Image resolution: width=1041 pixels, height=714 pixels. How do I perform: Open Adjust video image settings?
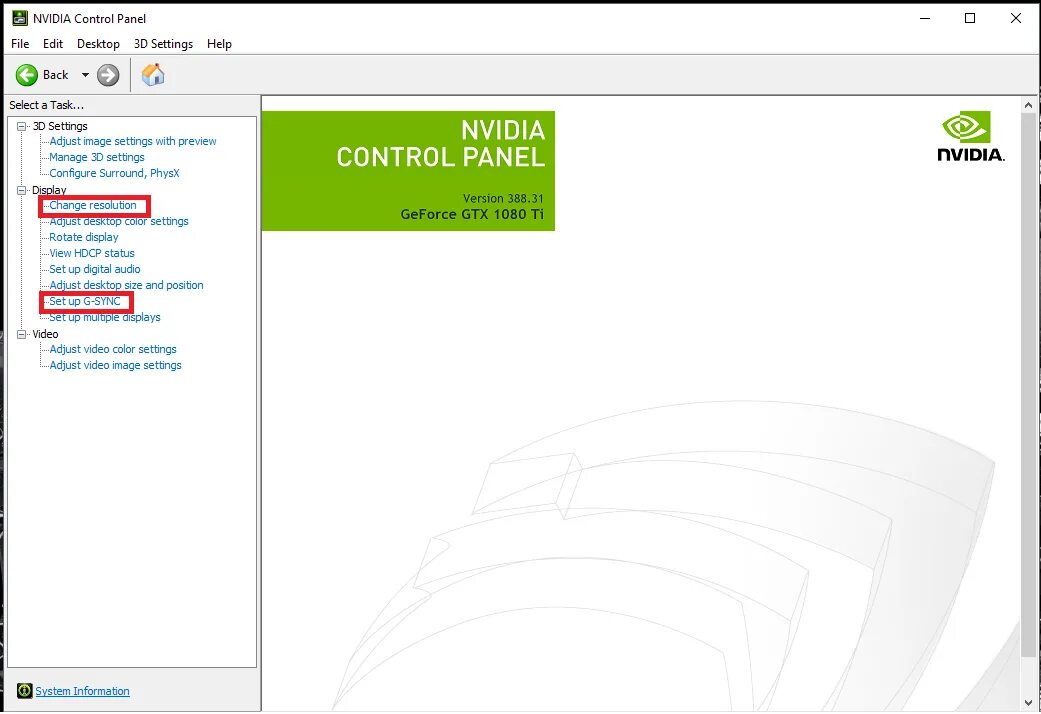tap(116, 365)
